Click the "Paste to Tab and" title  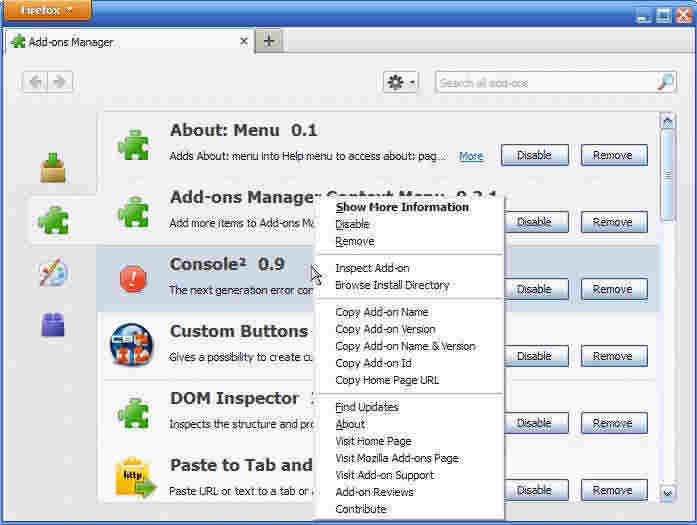pos(241,465)
